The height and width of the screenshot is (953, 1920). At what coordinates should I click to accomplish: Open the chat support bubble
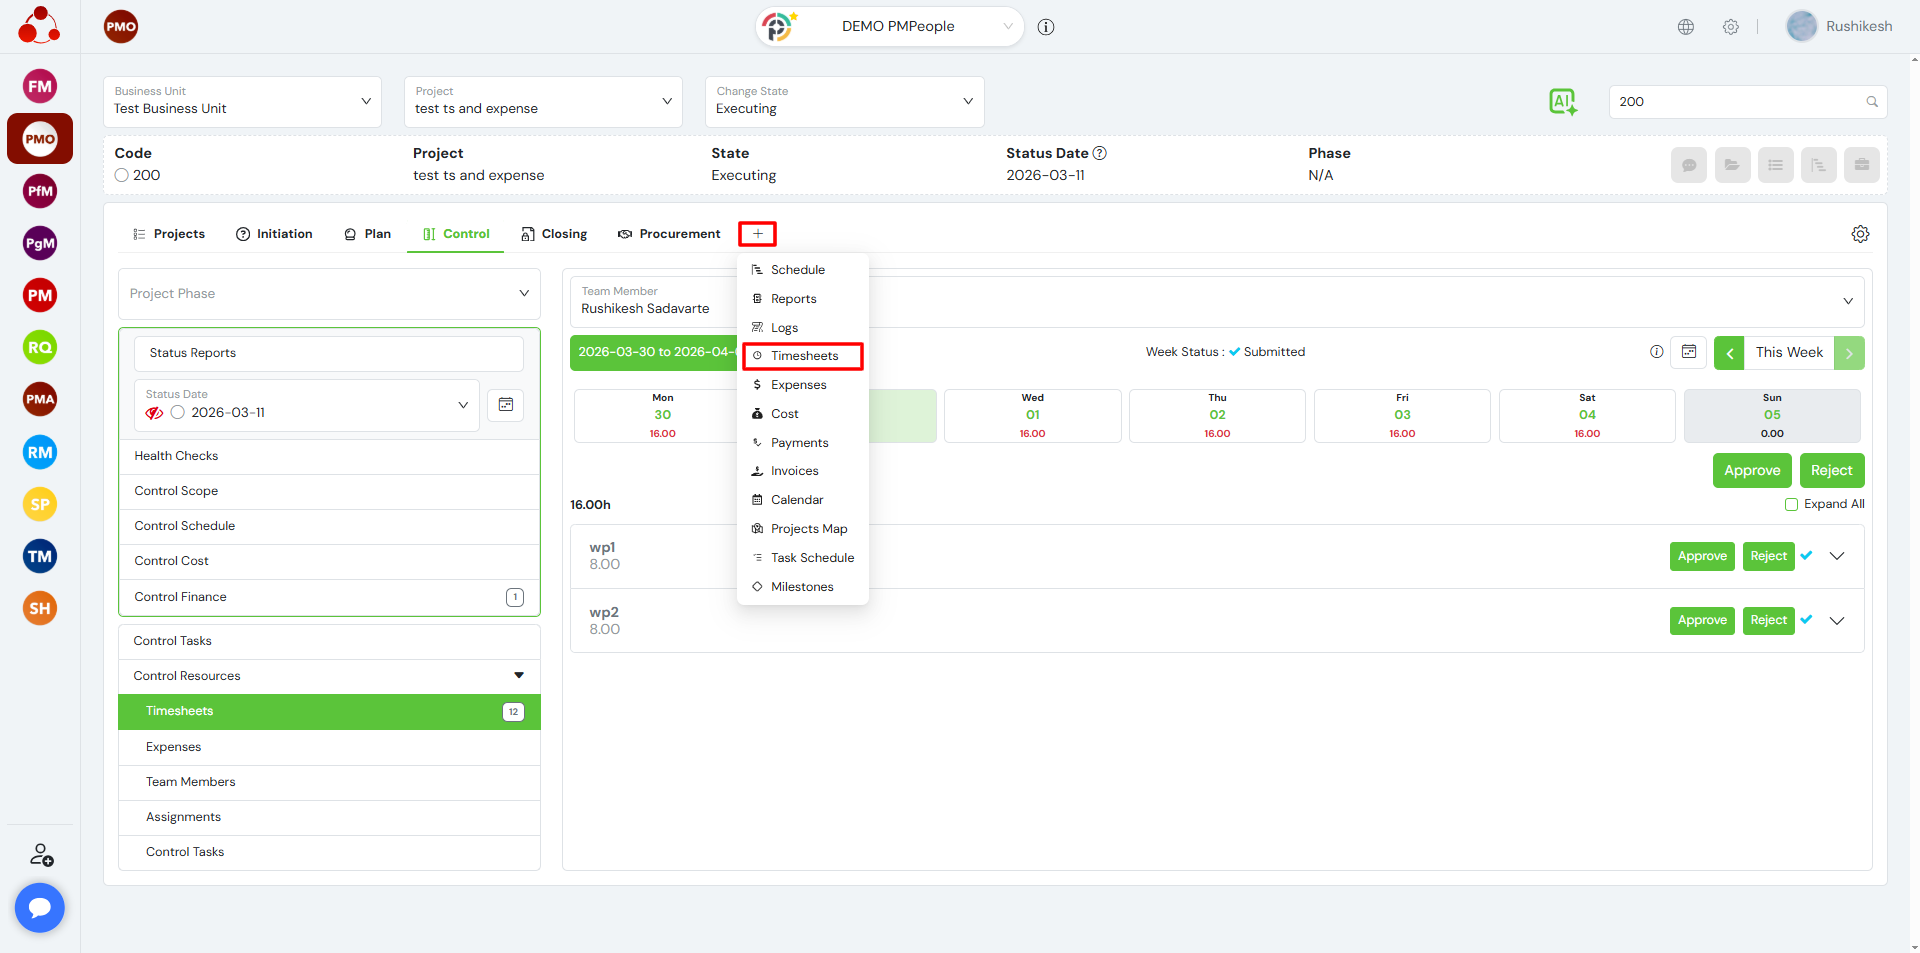tap(40, 907)
